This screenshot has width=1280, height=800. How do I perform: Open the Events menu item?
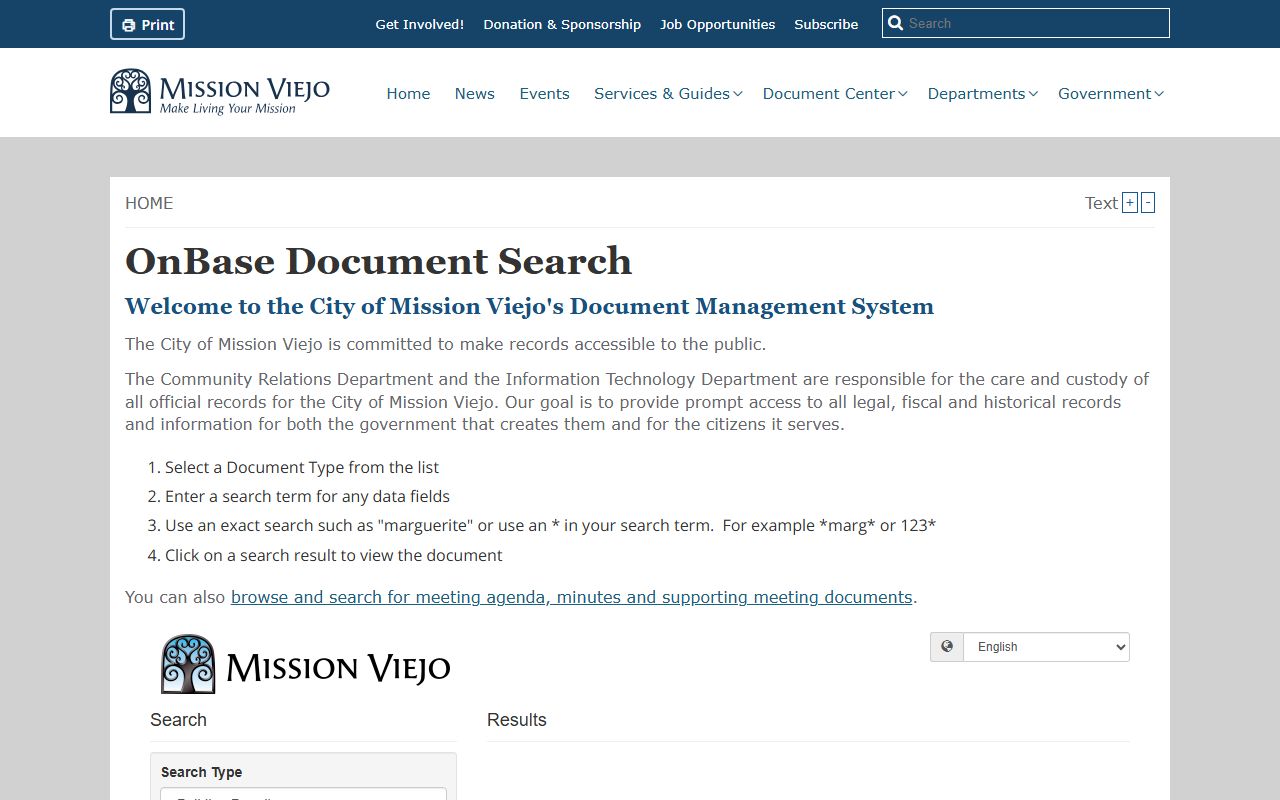pyautogui.click(x=544, y=93)
